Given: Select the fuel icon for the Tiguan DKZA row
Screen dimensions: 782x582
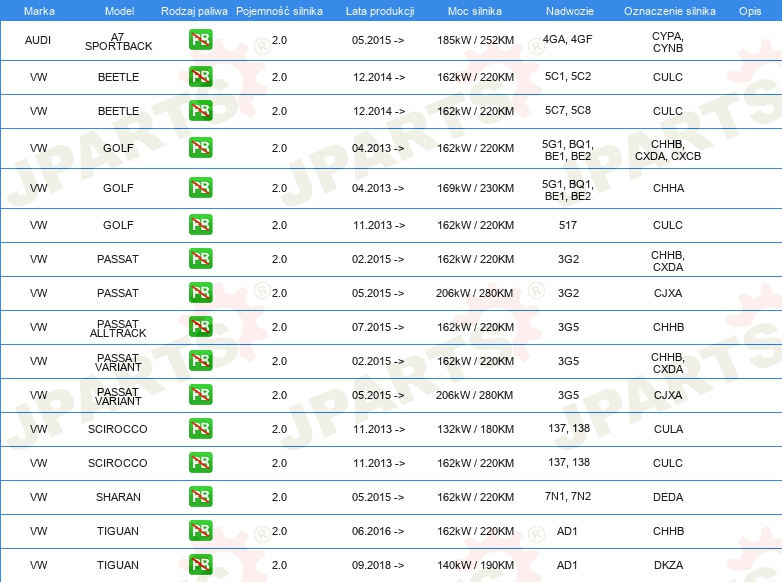Looking at the screenshot, I should point(200,565).
